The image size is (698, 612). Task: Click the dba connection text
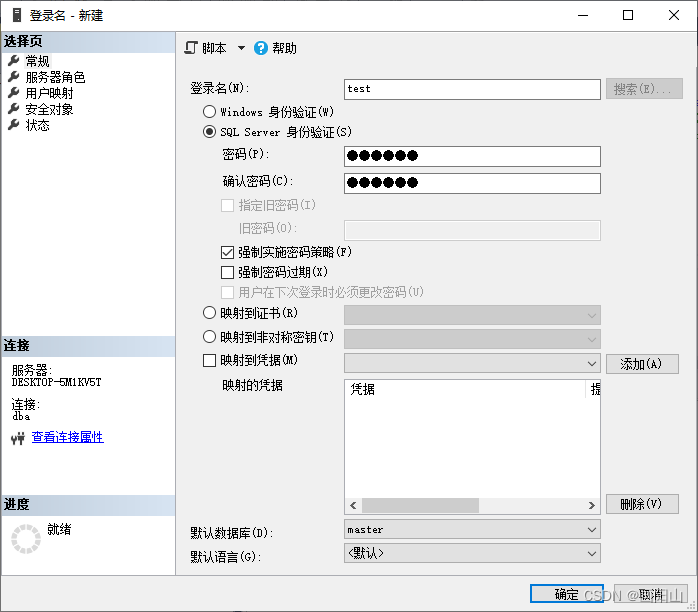21,417
